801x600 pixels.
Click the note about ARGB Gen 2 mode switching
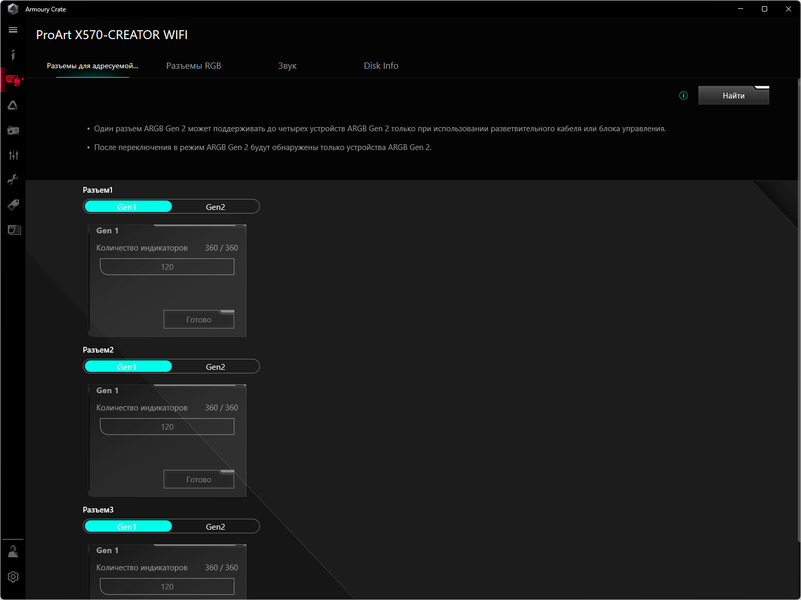[x=263, y=147]
